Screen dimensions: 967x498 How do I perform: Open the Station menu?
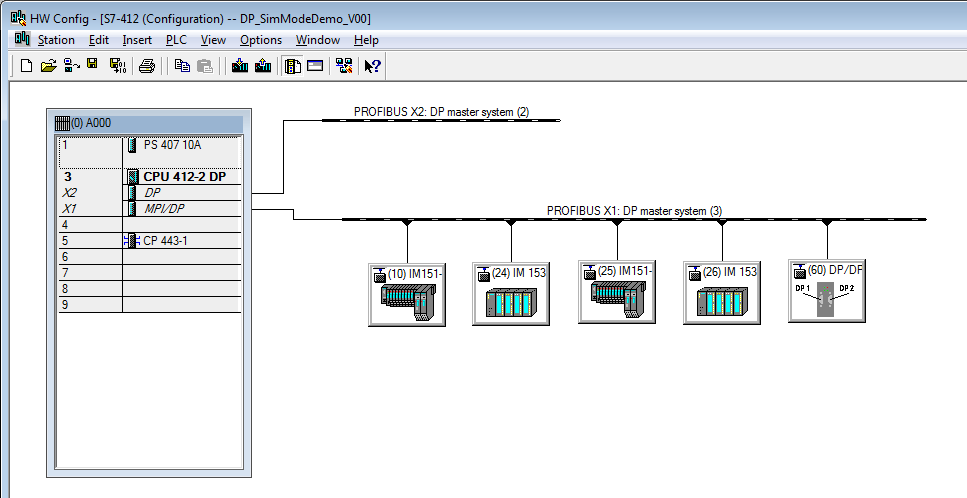click(x=56, y=40)
